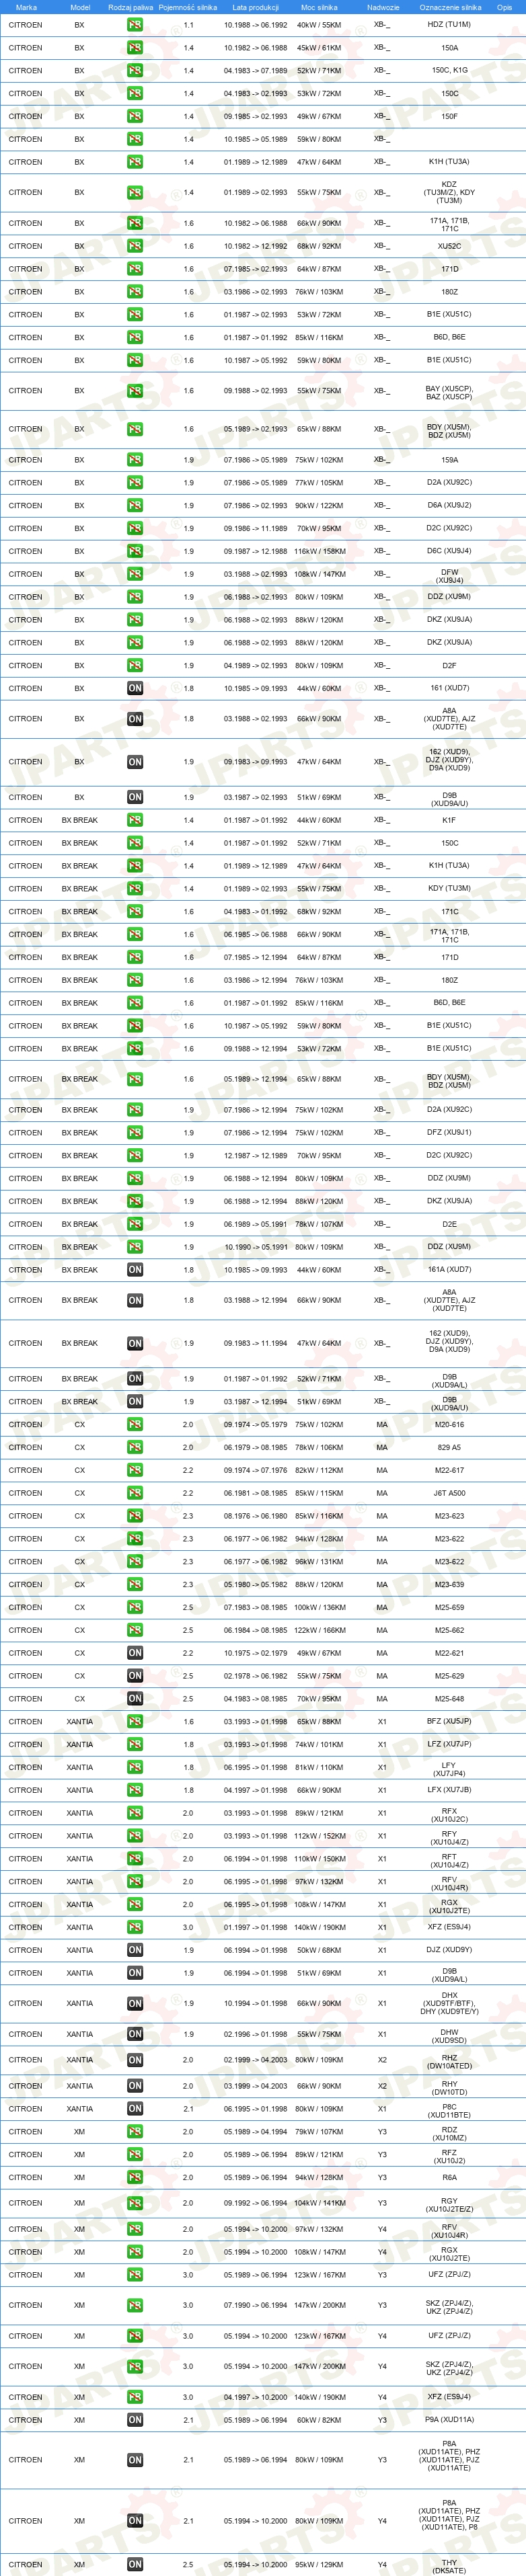Click the petrol icon in the RFT (XU10J4/Z) row
The width and height of the screenshot is (526, 2576).
tap(135, 1859)
